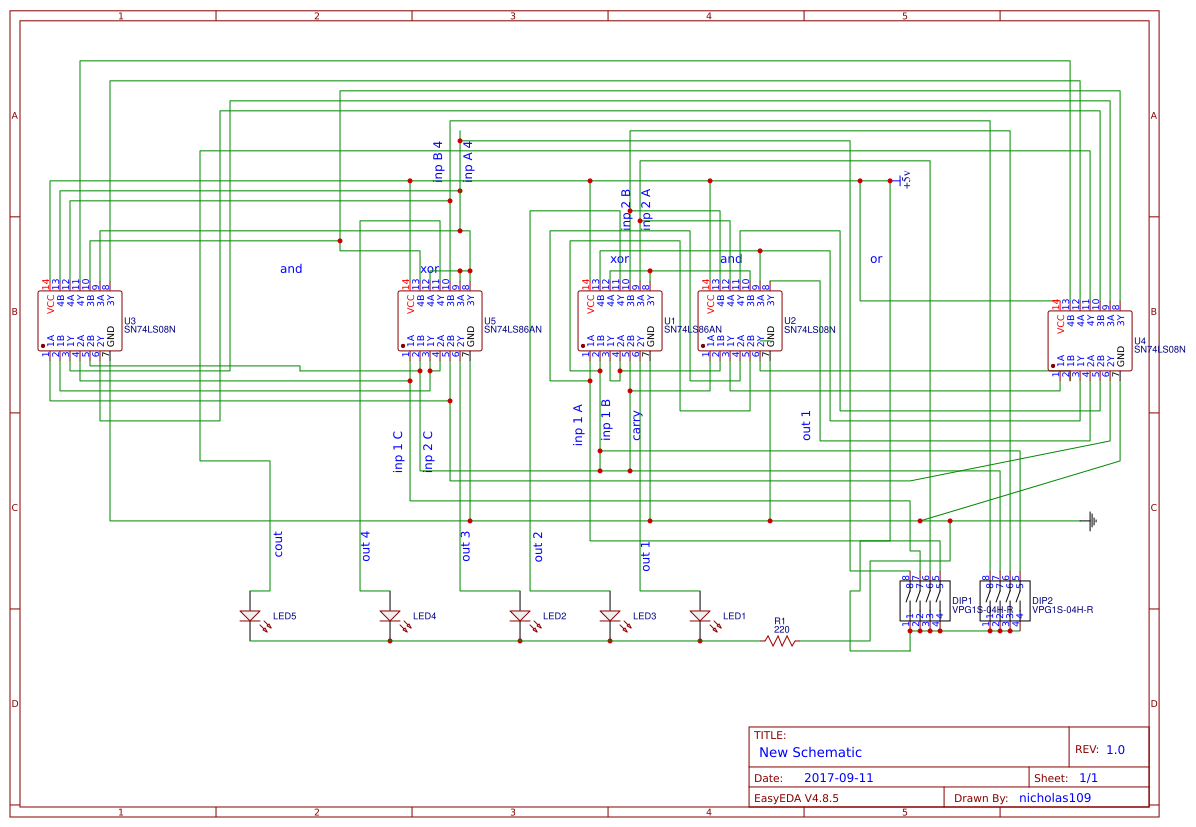The width and height of the screenshot is (1196, 827).
Task: Select the cout net label
Action: [279, 541]
